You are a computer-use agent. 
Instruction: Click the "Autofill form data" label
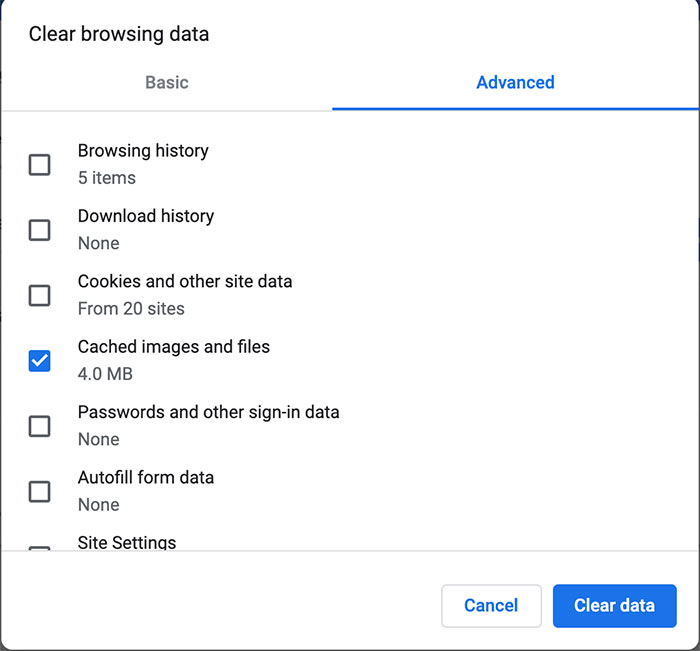point(146,478)
